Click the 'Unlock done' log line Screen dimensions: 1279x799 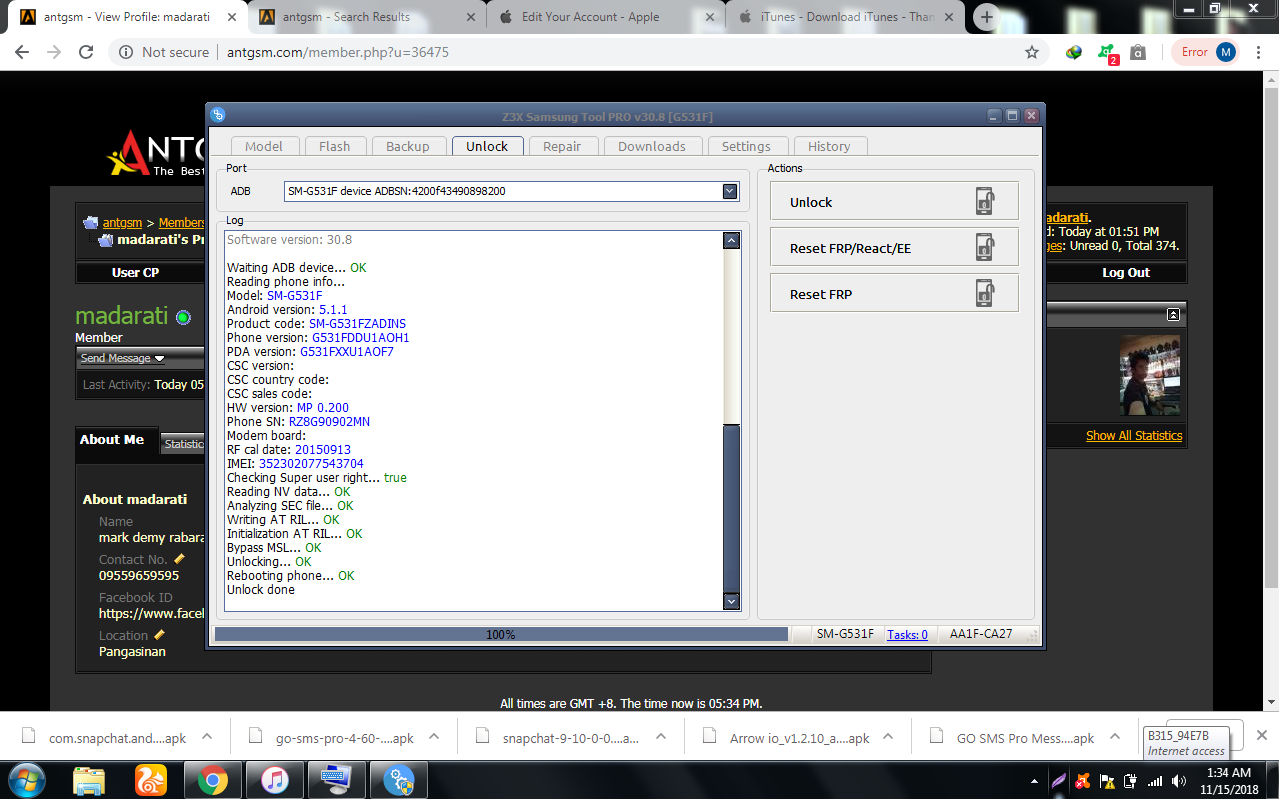261,590
